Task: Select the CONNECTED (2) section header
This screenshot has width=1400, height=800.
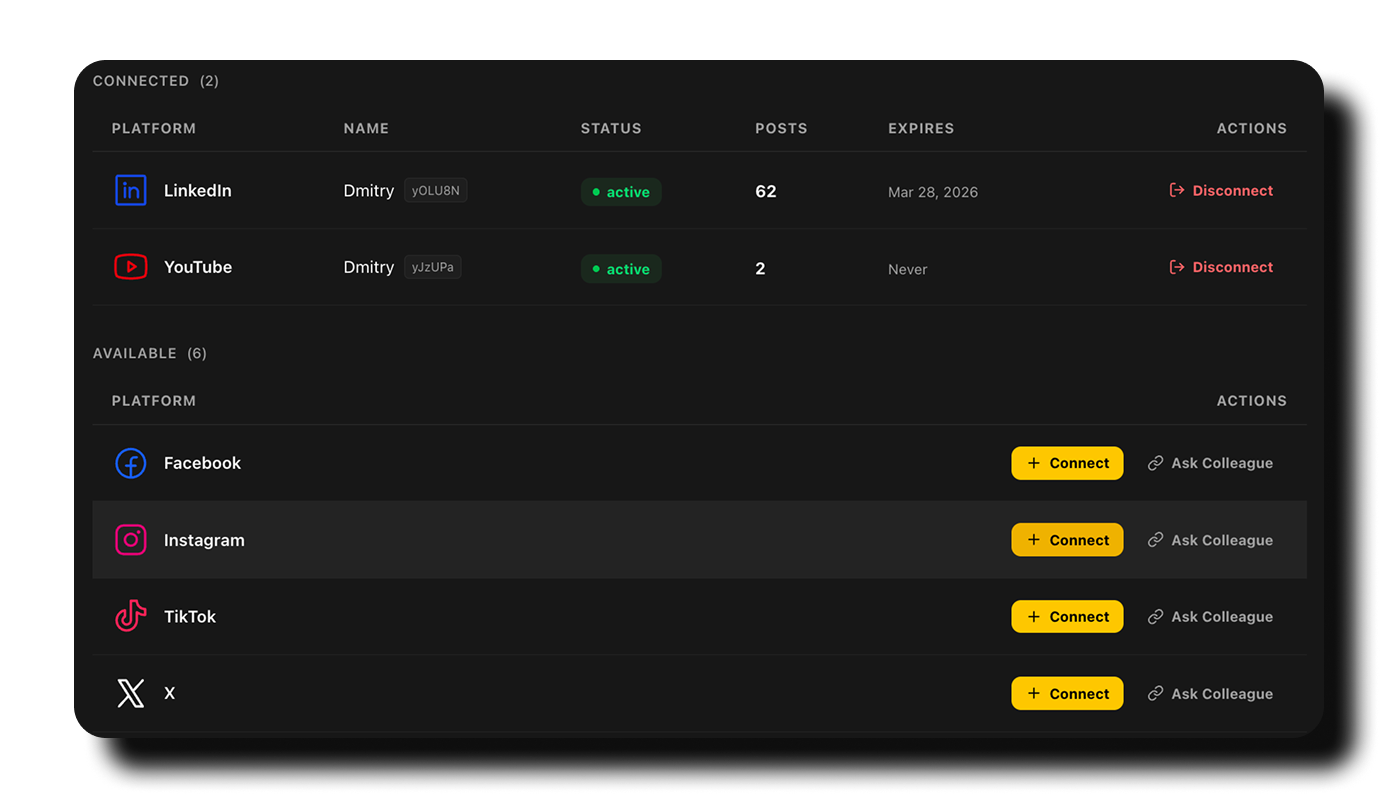Action: pyautogui.click(x=155, y=81)
